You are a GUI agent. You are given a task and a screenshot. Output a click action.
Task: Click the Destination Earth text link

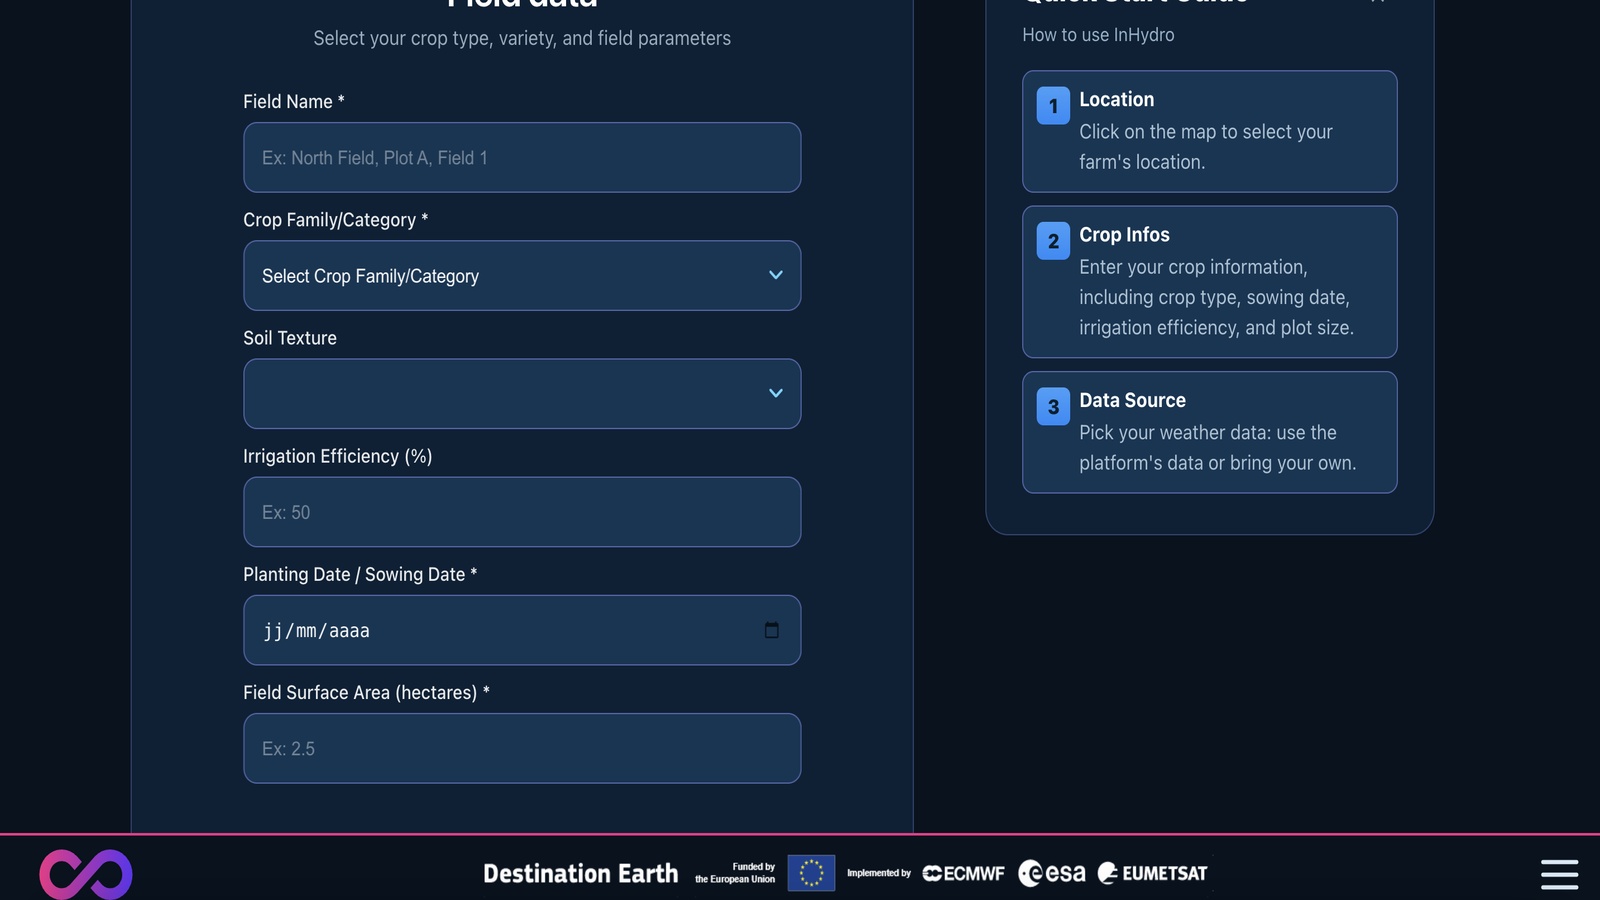point(580,873)
